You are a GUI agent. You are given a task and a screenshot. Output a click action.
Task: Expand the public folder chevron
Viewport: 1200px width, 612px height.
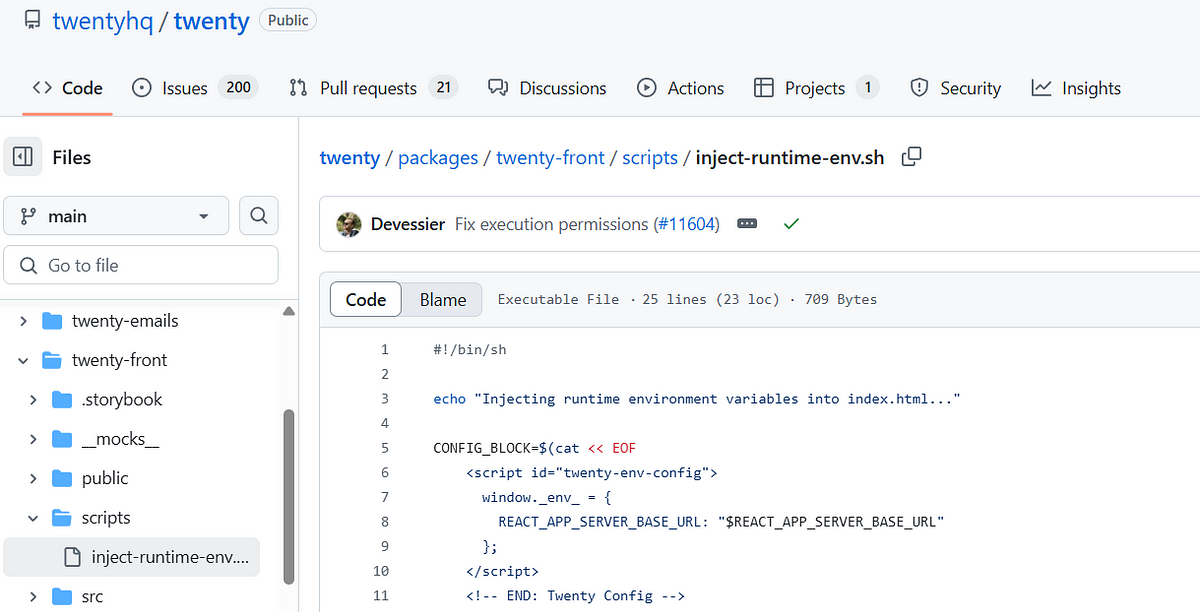(x=33, y=478)
